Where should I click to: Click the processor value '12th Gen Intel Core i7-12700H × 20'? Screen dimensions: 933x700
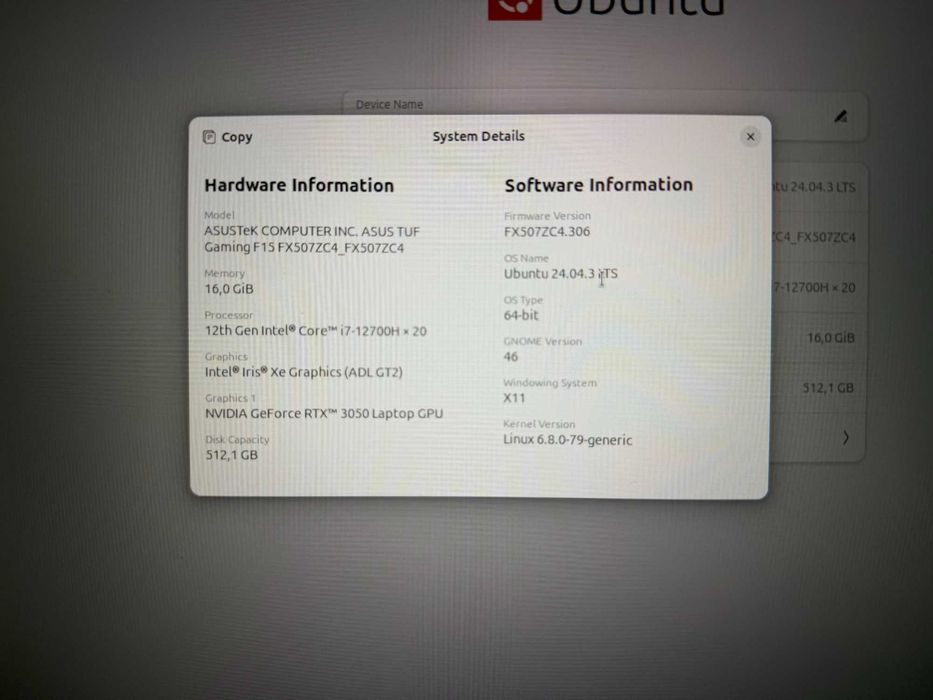tap(315, 331)
